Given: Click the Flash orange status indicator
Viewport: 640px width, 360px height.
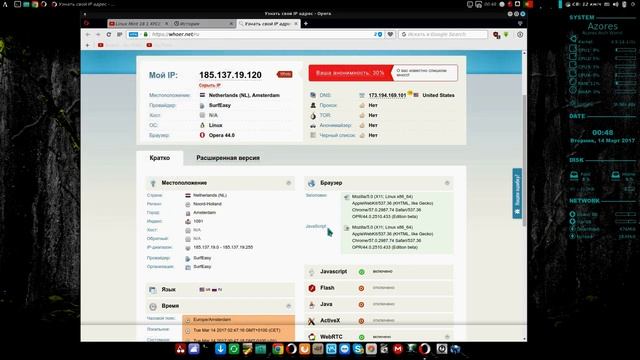Looking at the screenshot, I should click(x=362, y=288).
